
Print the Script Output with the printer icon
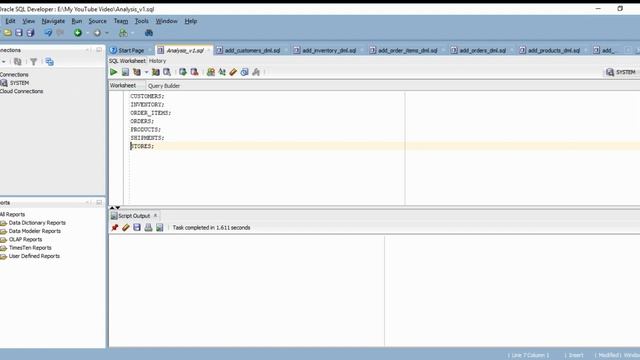[x=148, y=228]
